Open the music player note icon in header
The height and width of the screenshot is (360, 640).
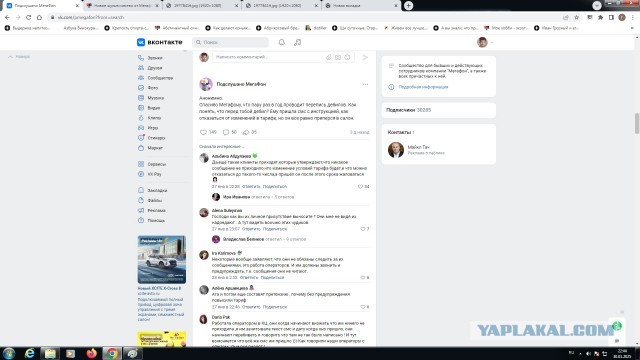pyautogui.click(x=298, y=42)
